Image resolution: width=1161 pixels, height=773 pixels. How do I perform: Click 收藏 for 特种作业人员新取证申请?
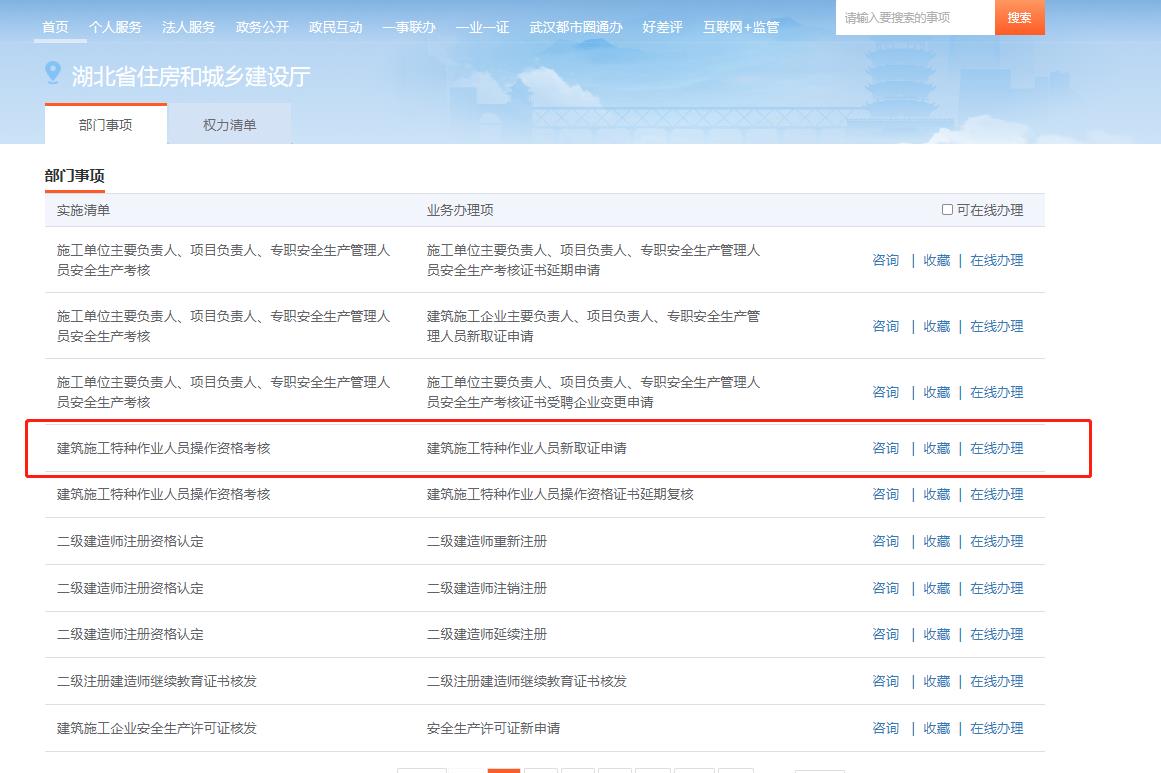[937, 449]
